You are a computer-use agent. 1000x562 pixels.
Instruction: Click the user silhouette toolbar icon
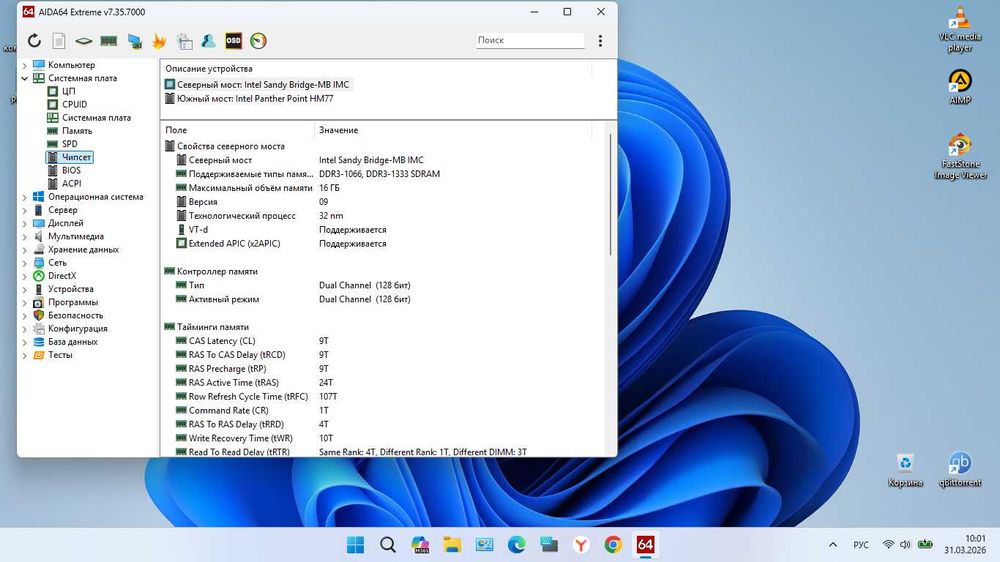[x=209, y=41]
